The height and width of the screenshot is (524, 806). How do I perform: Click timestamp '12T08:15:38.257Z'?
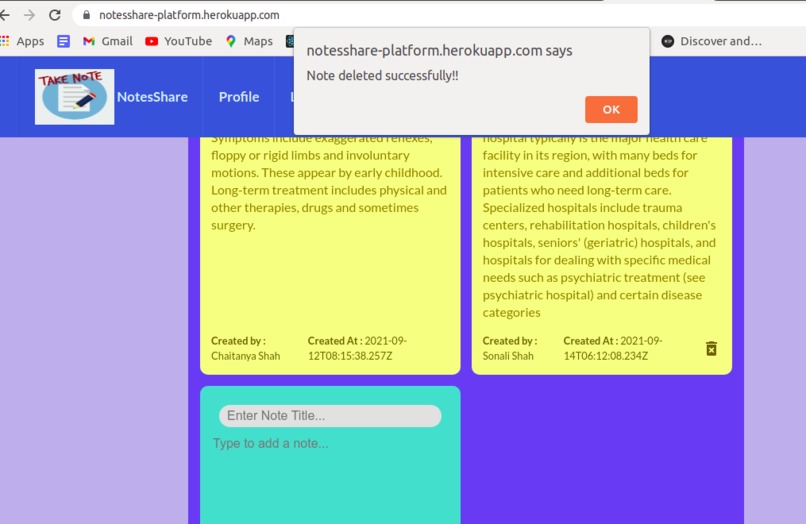pyautogui.click(x=350, y=356)
